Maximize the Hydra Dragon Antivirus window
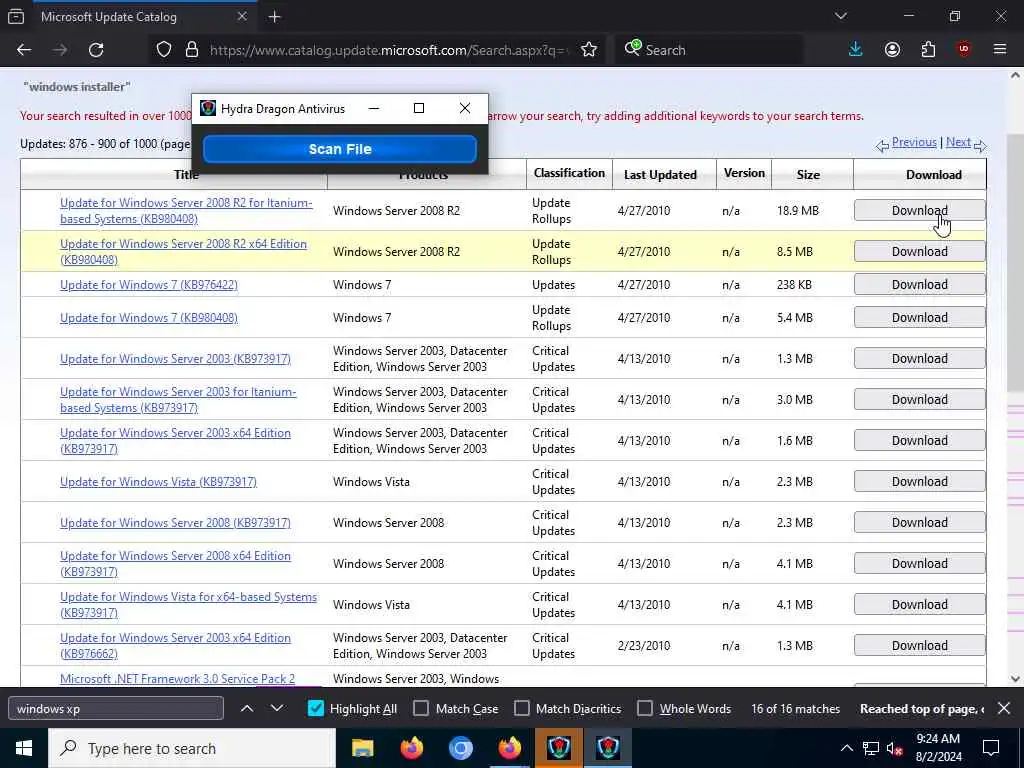The image size is (1024, 768). 419,108
